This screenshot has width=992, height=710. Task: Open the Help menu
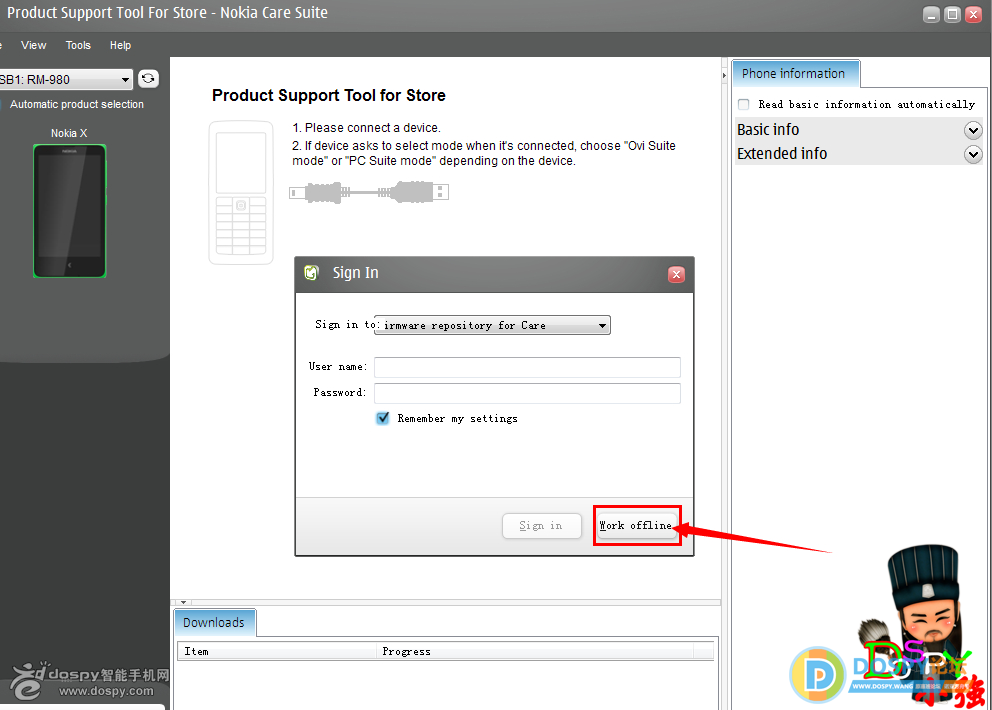120,46
